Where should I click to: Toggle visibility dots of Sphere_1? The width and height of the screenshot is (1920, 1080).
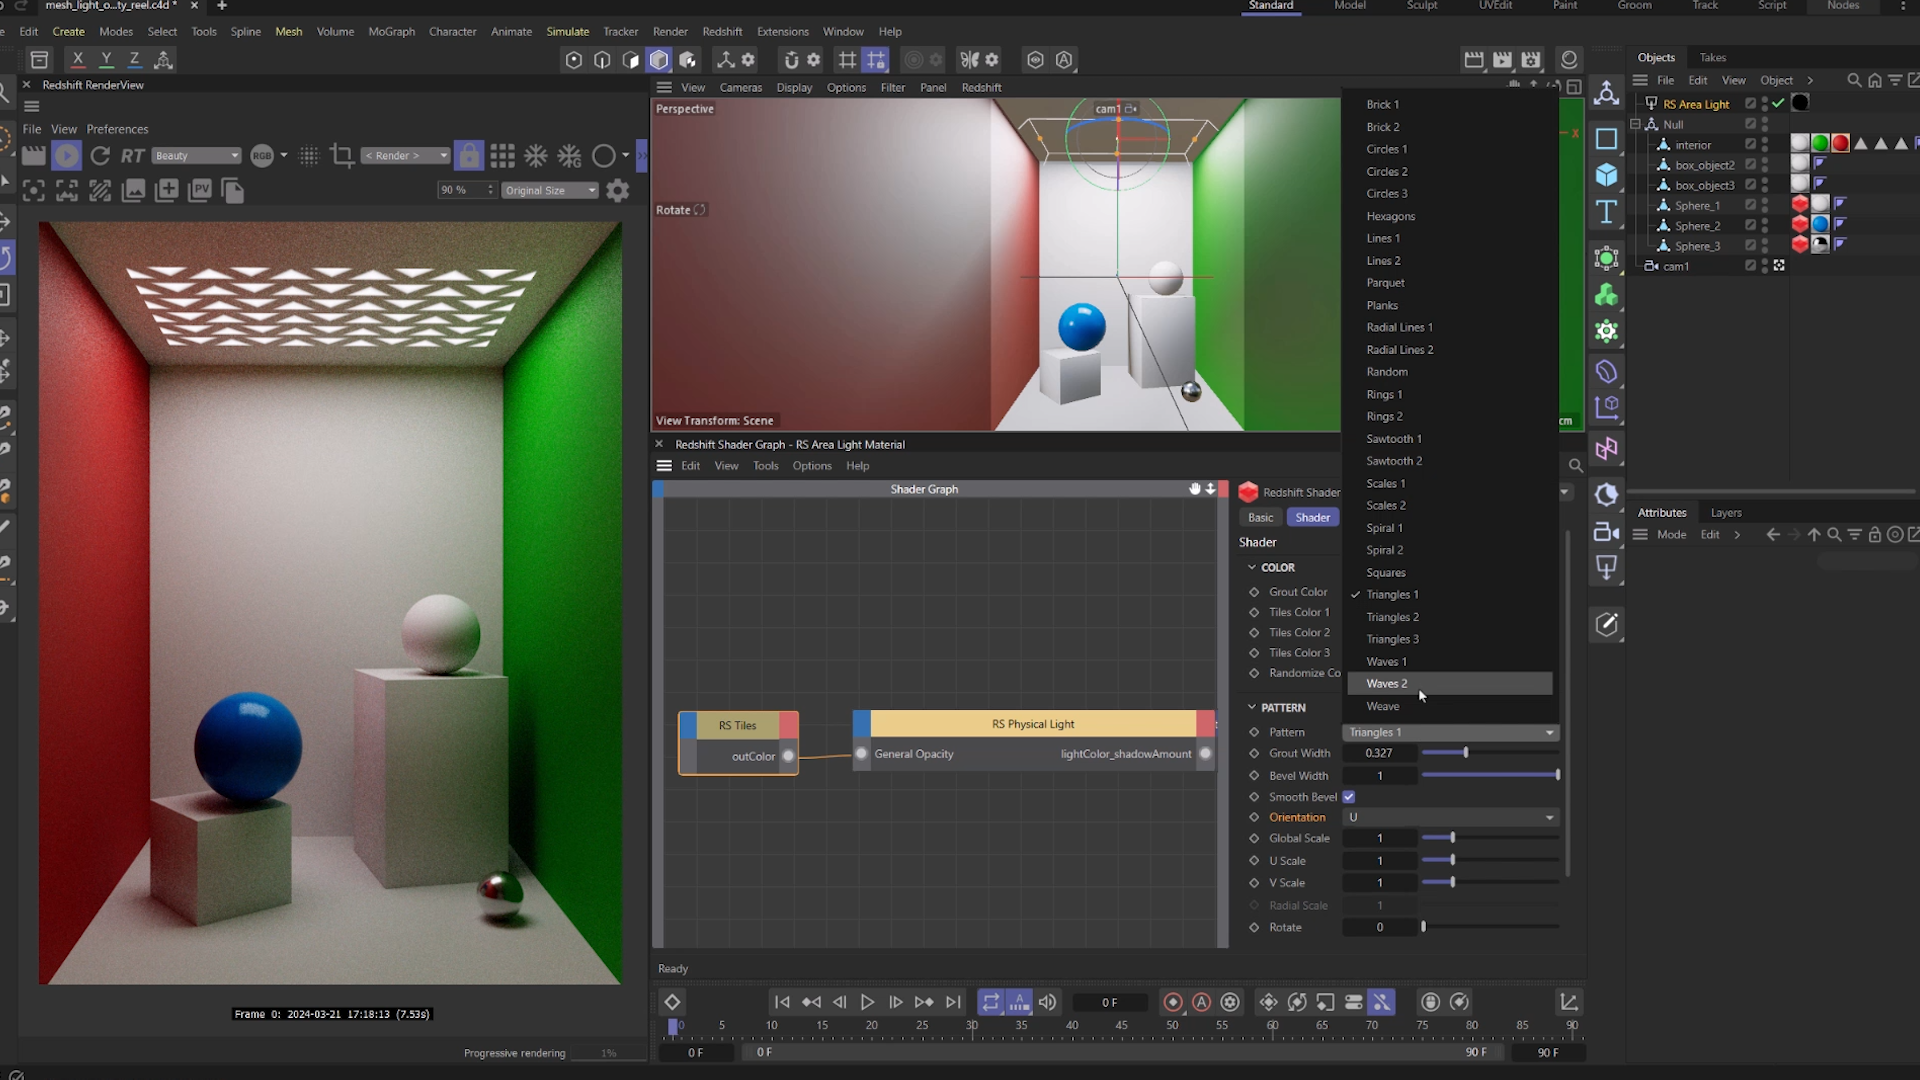(x=1765, y=205)
